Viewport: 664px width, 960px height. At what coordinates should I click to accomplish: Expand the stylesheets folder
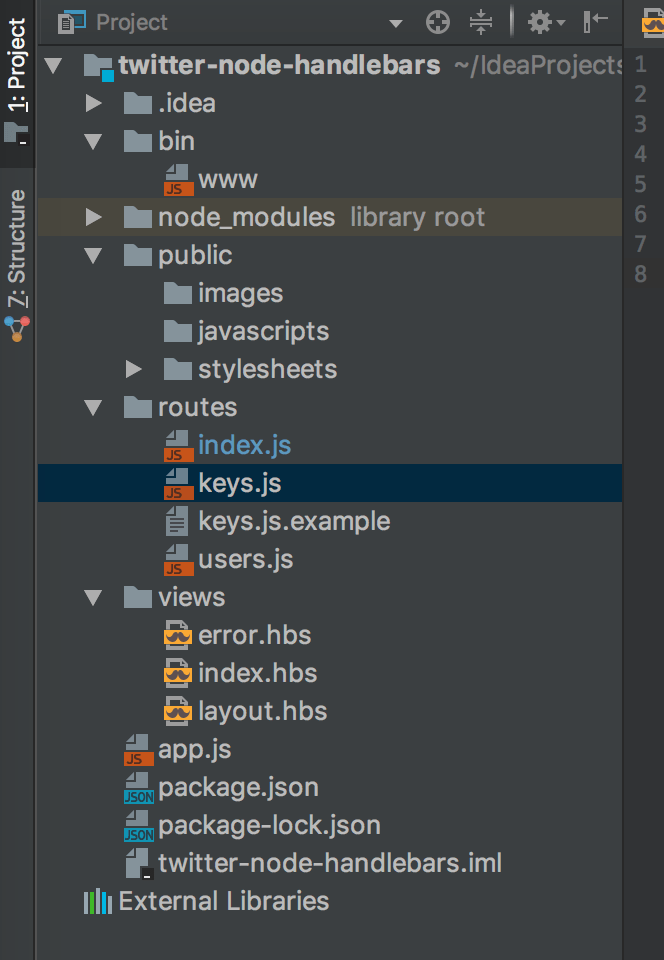click(134, 369)
